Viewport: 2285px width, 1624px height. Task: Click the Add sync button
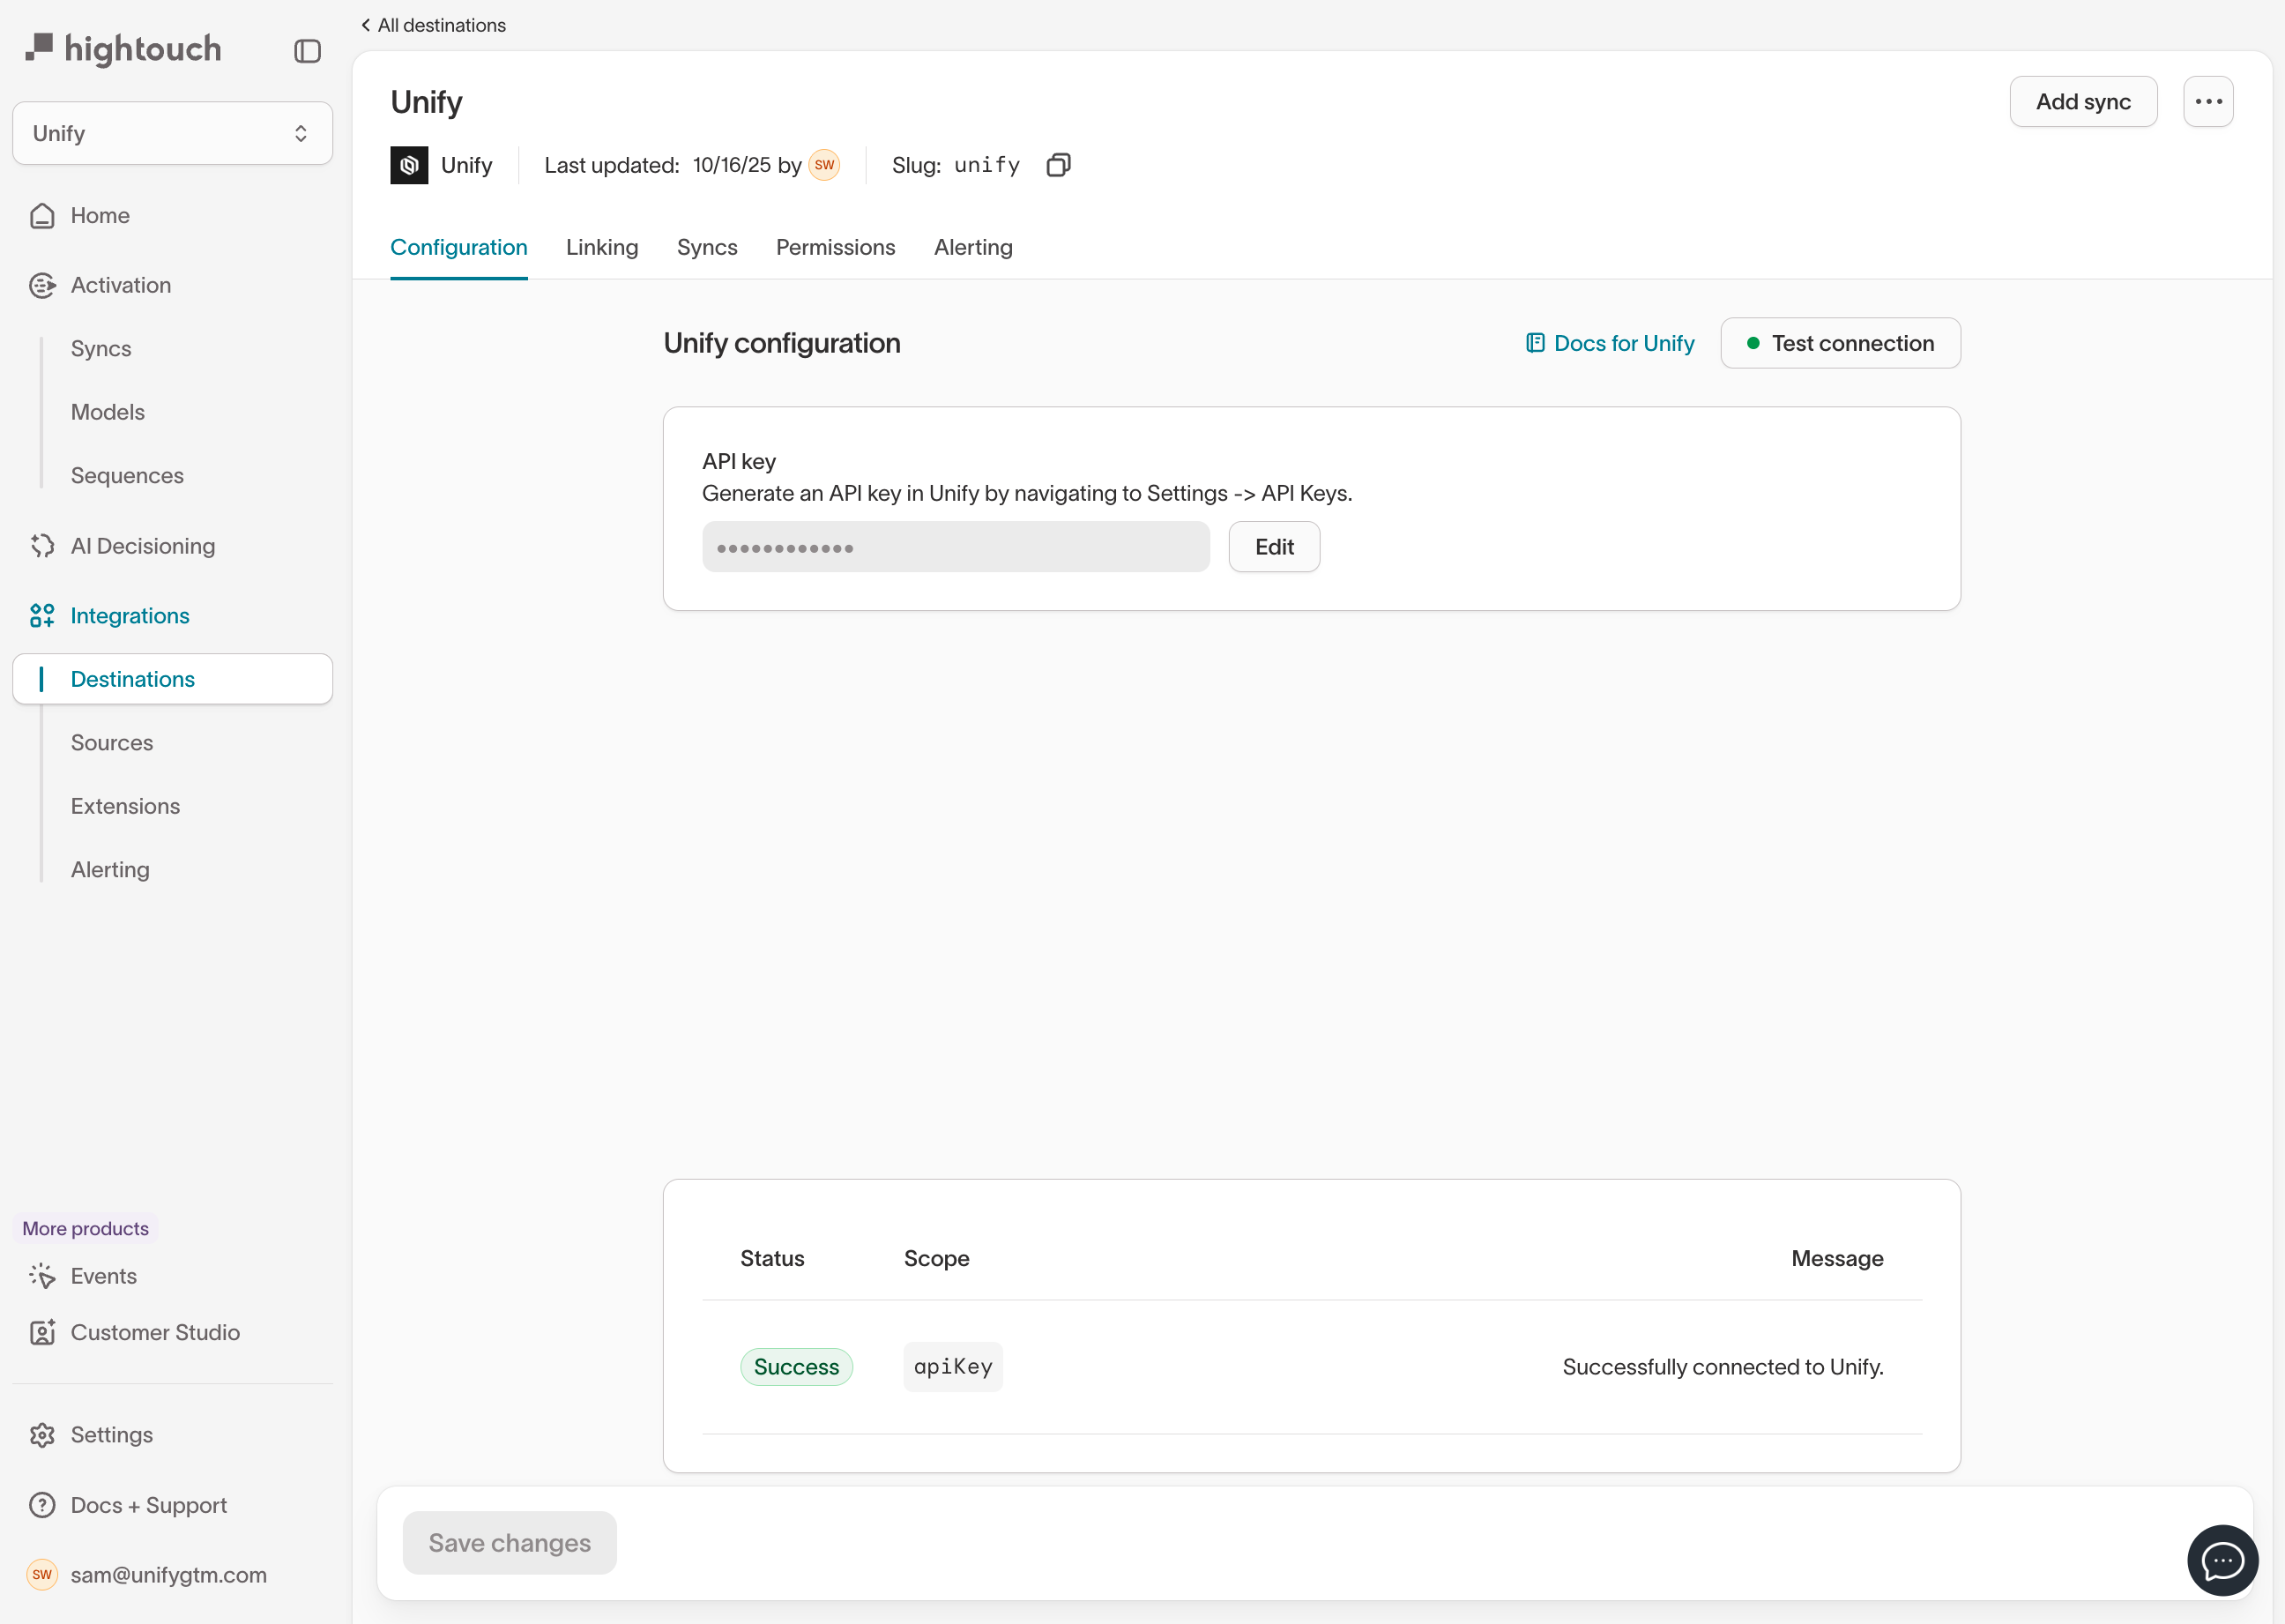(x=2082, y=102)
